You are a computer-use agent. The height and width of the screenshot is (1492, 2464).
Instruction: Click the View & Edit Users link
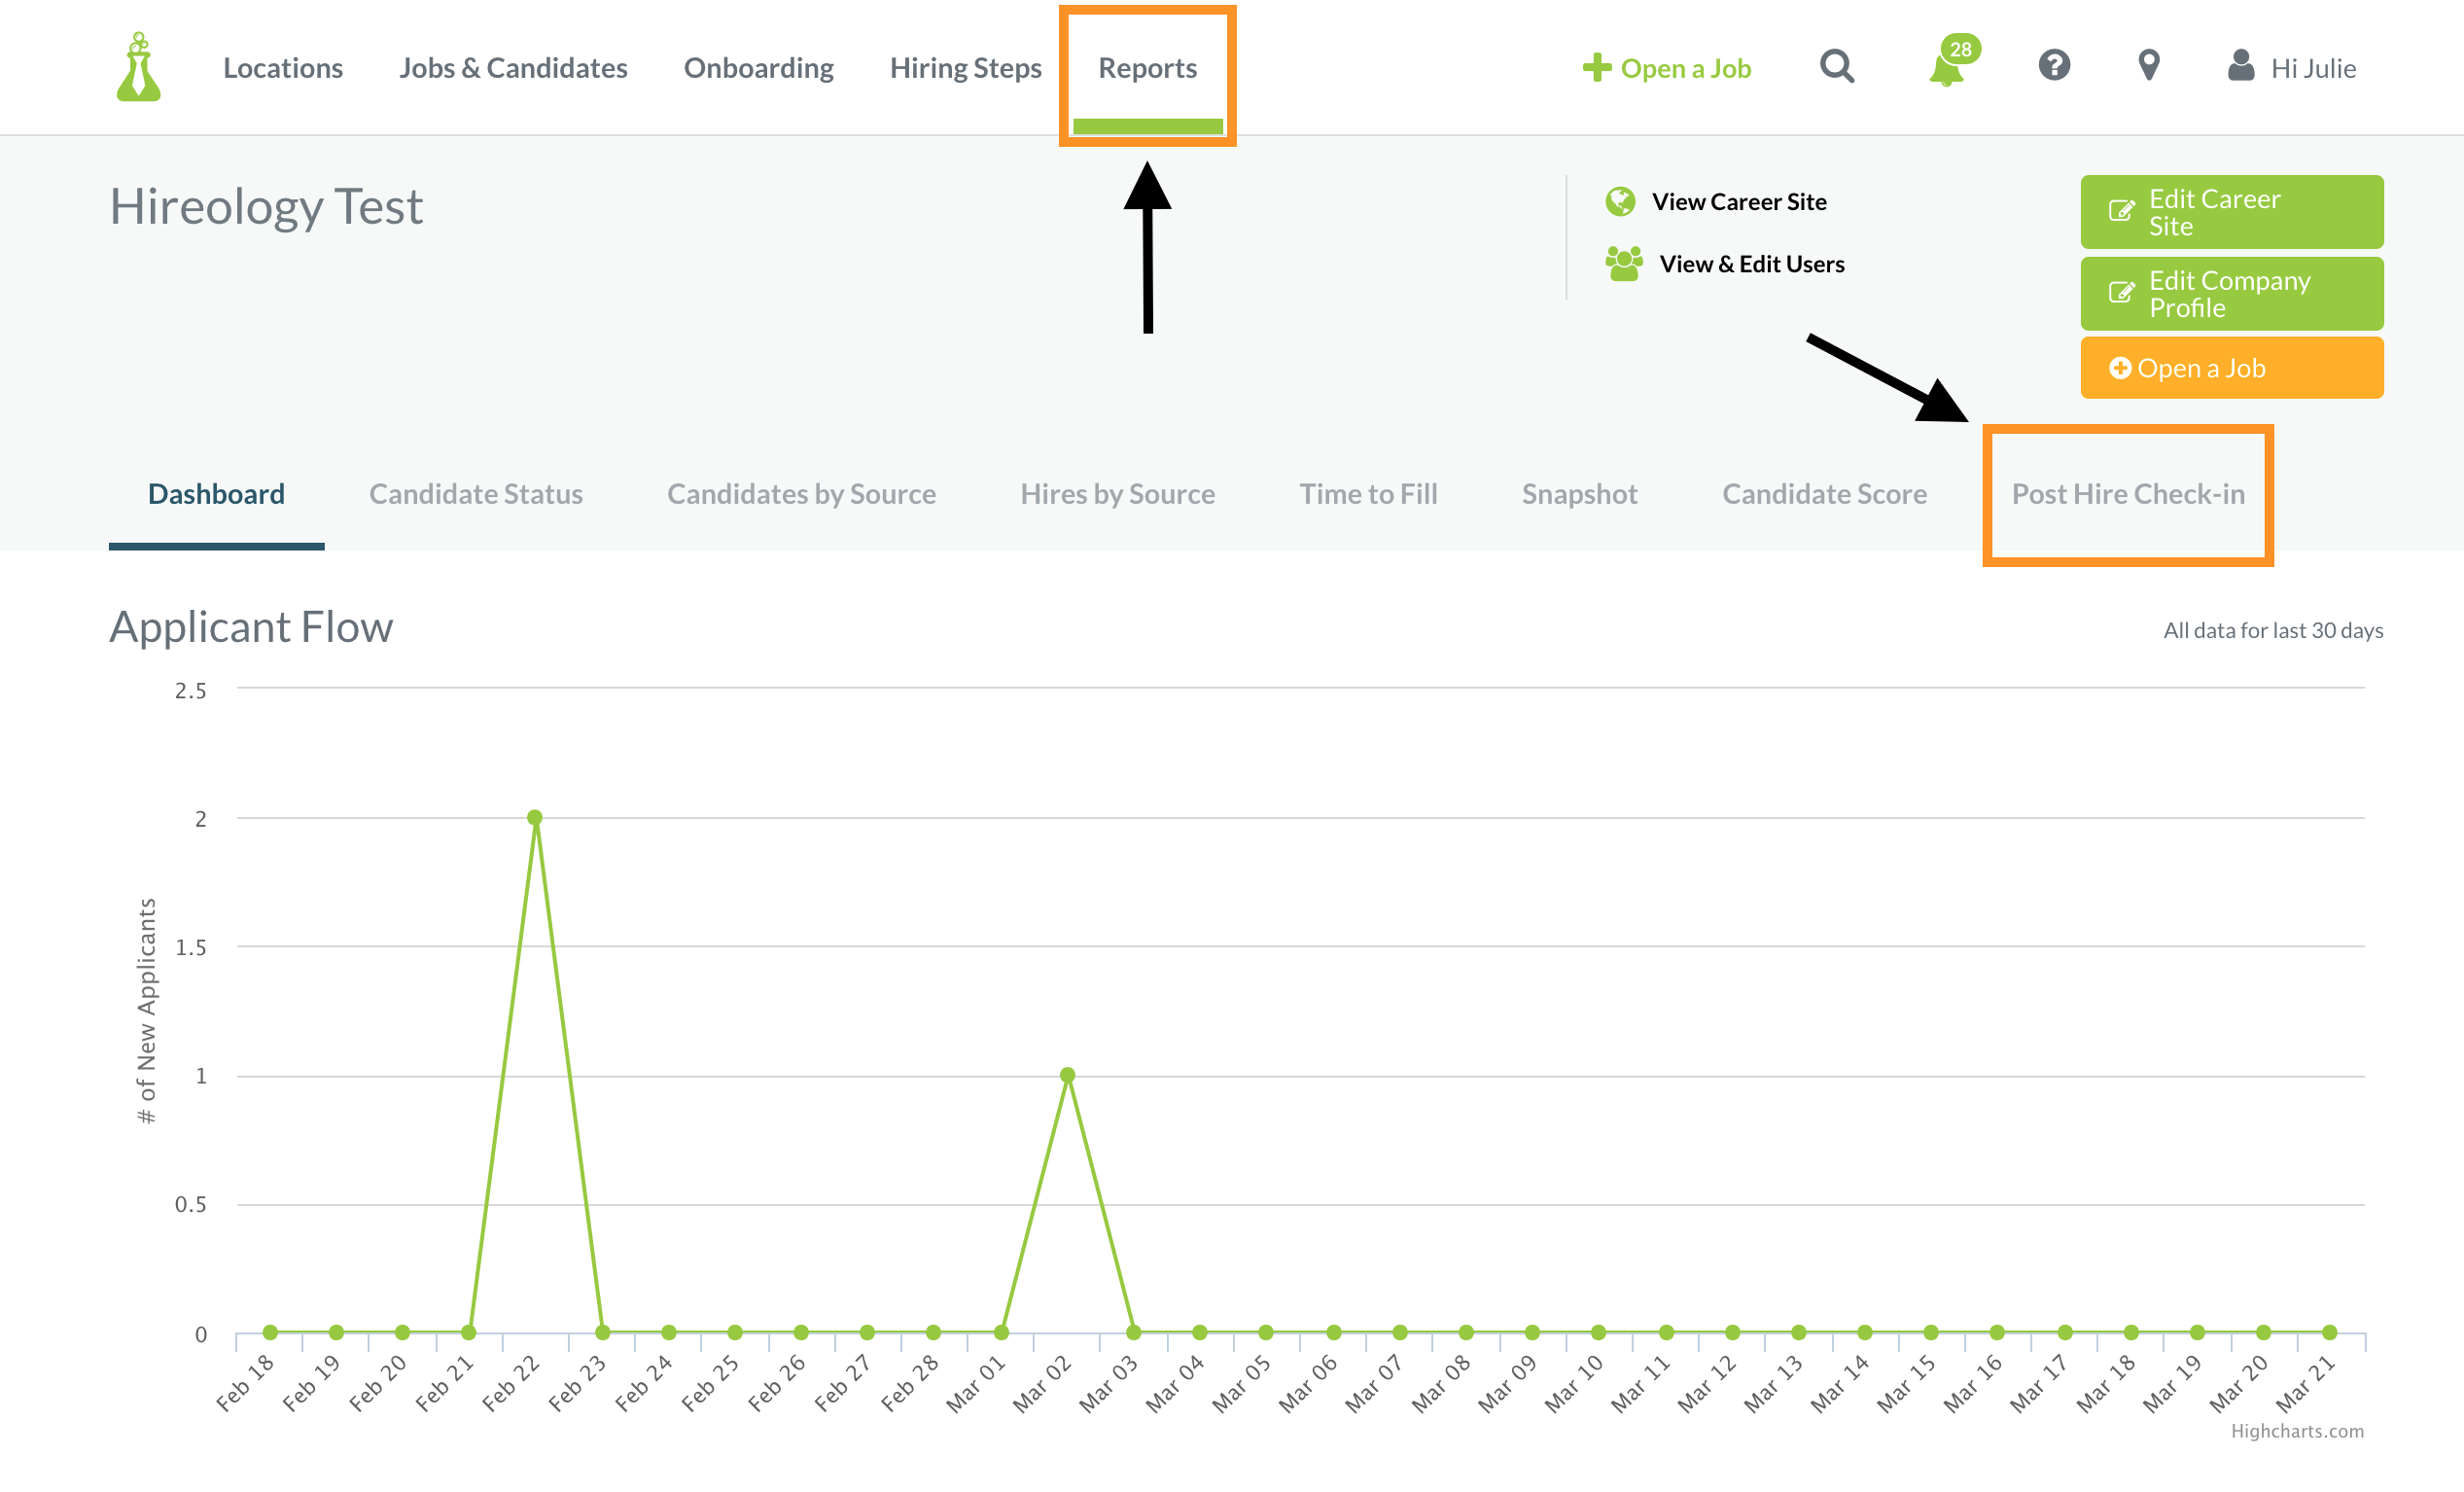click(x=1751, y=264)
